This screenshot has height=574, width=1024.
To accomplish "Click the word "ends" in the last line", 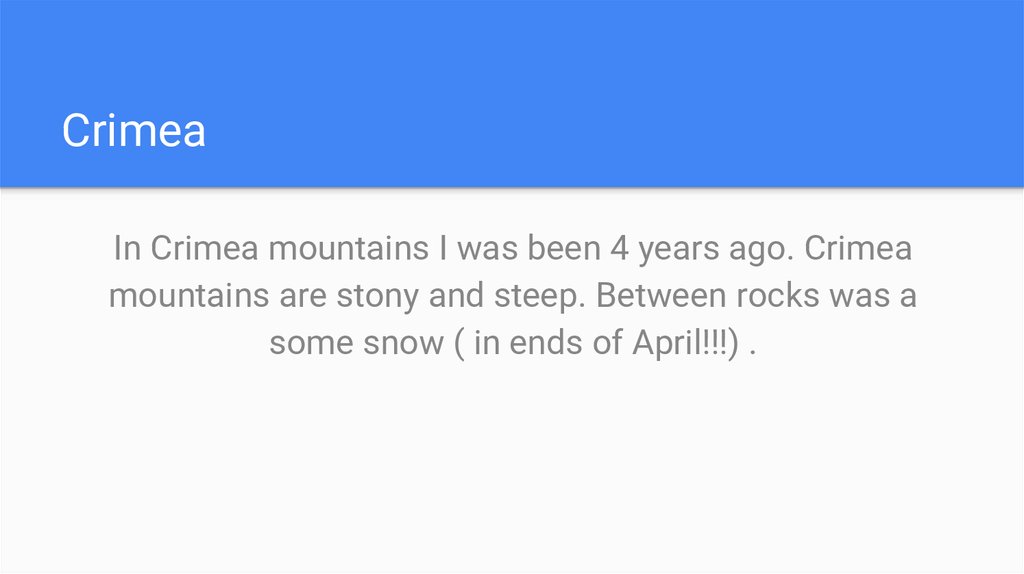I will click(x=545, y=344).
